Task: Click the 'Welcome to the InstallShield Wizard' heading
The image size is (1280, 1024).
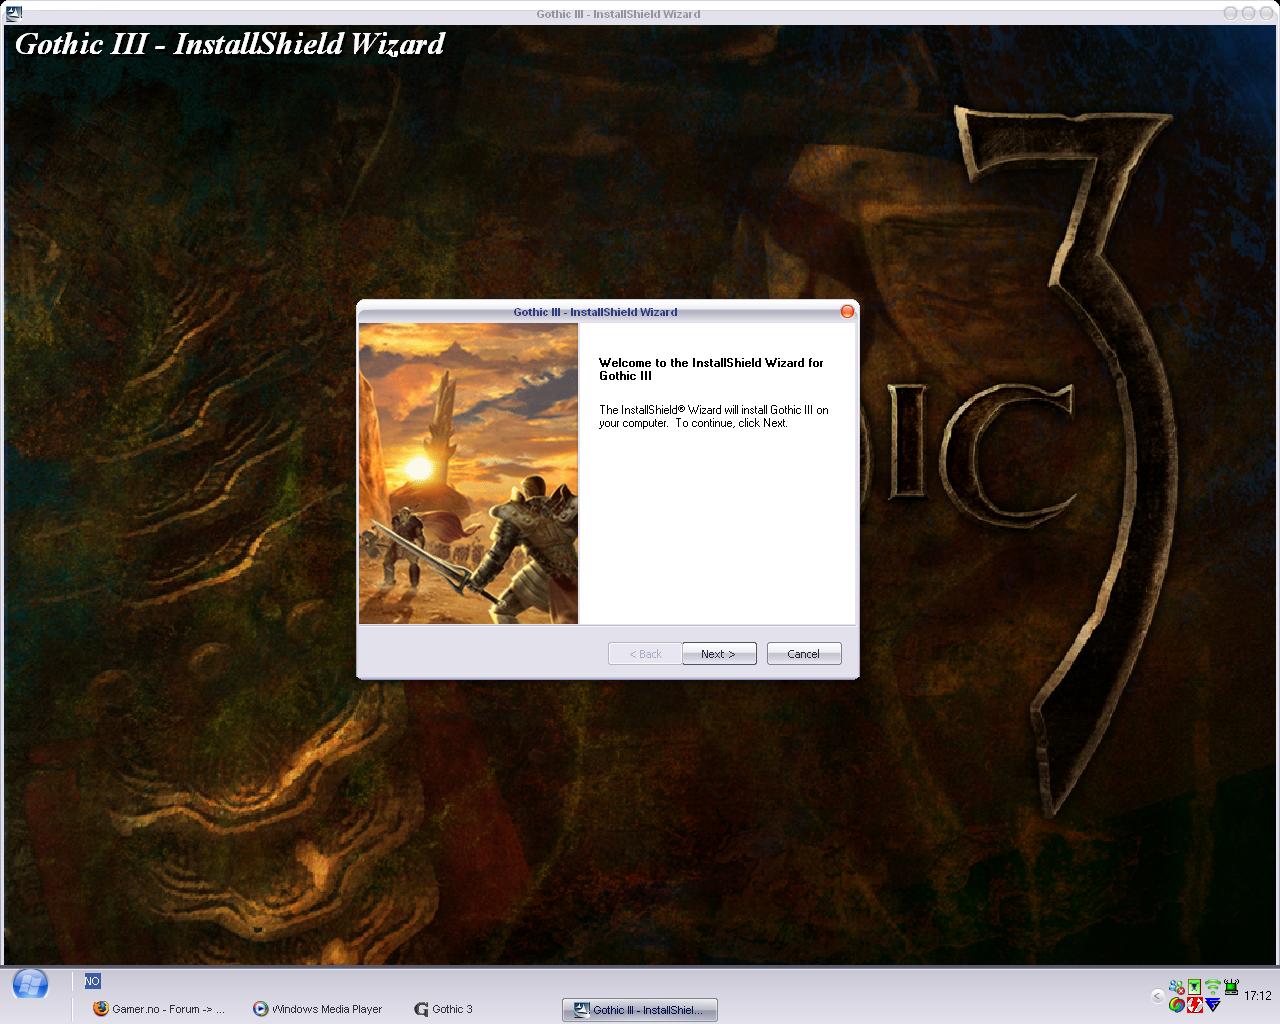Action: [711, 369]
